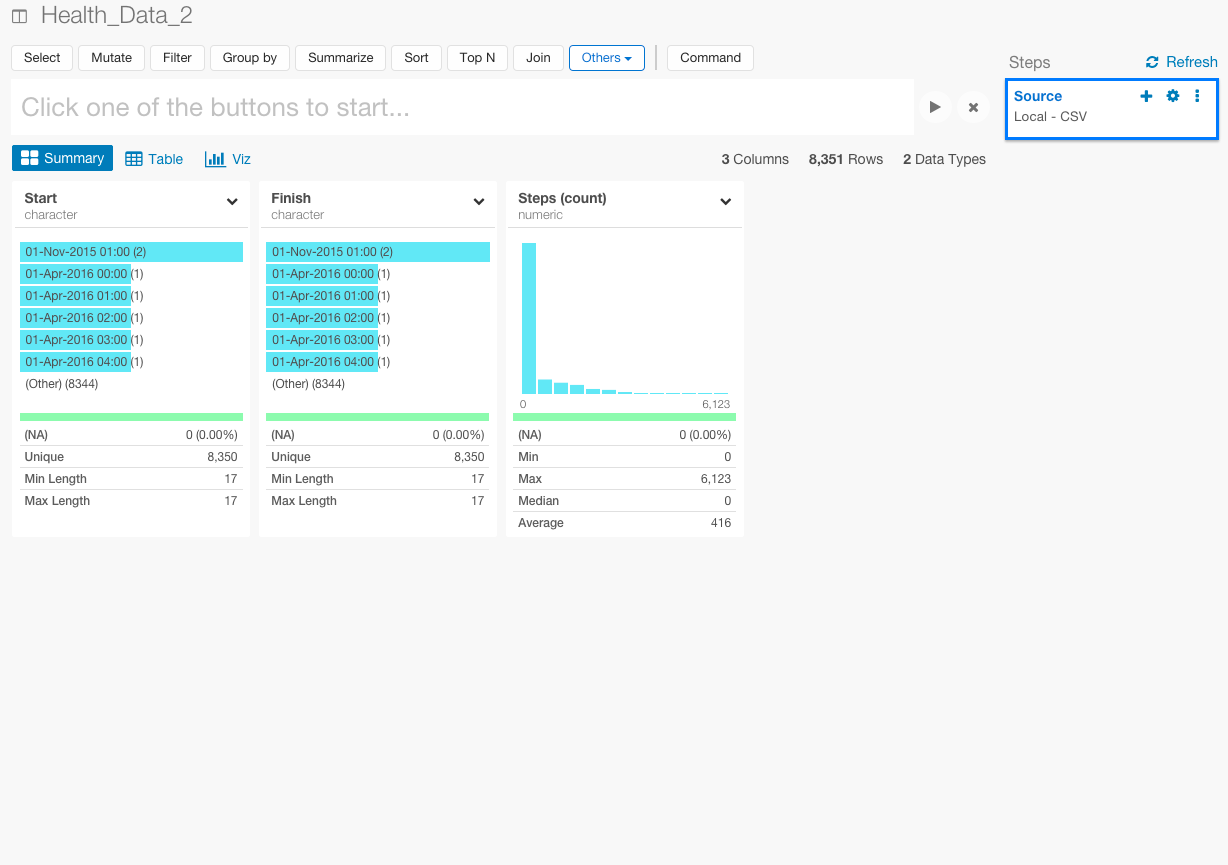Click the data frame icon beside Health_Data_2
Screen dimensions: 1228x865
19,17
